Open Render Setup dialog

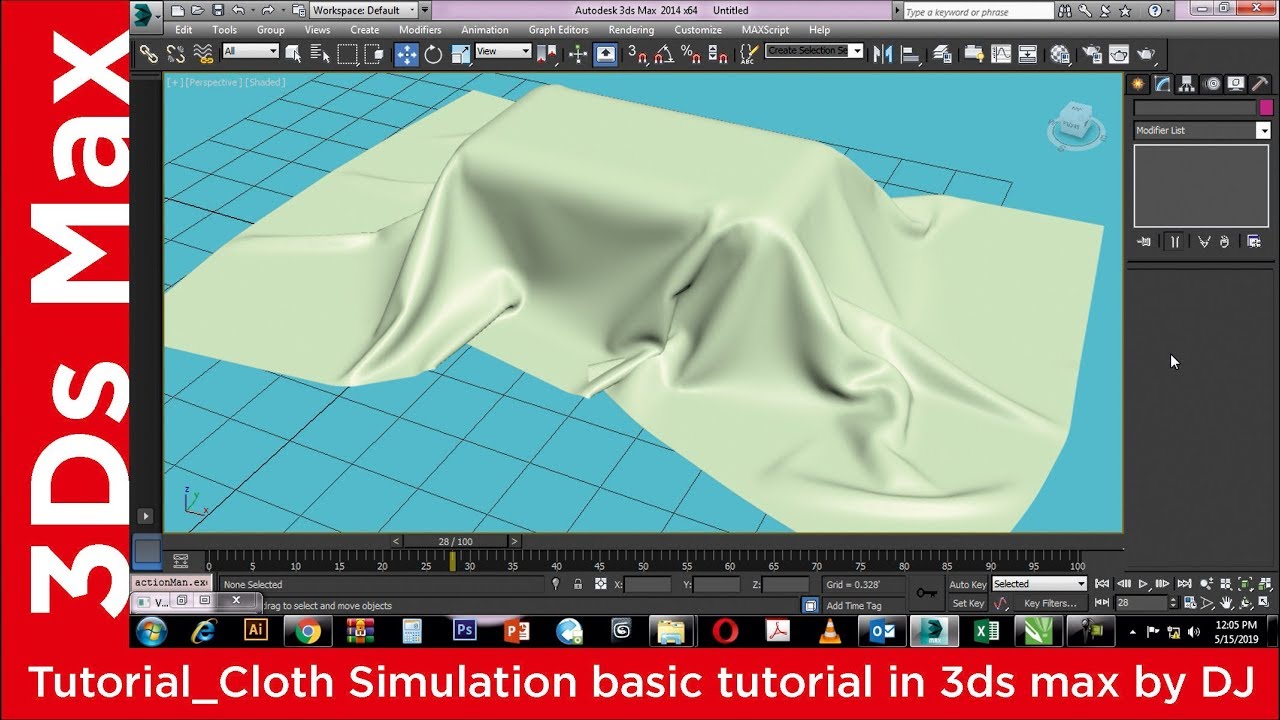[1092, 54]
